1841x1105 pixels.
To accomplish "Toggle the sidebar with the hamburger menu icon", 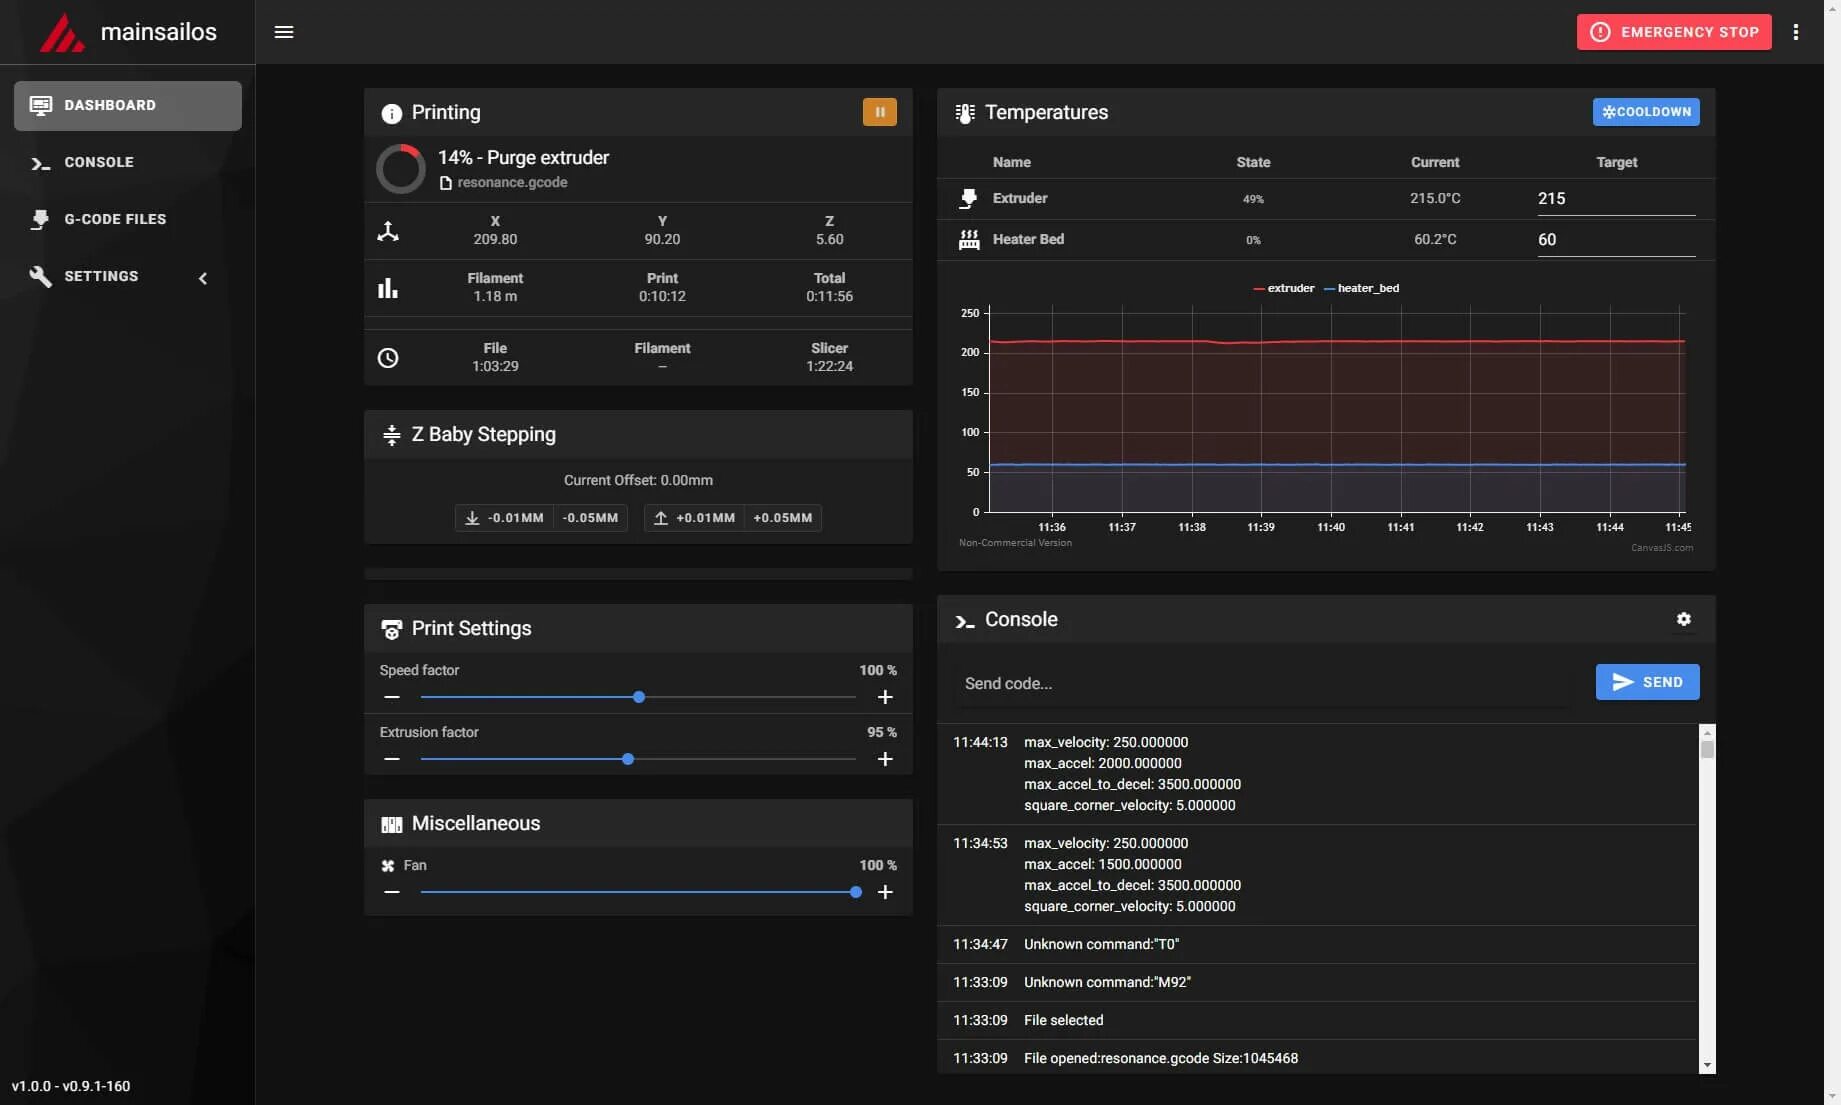I will (x=284, y=32).
